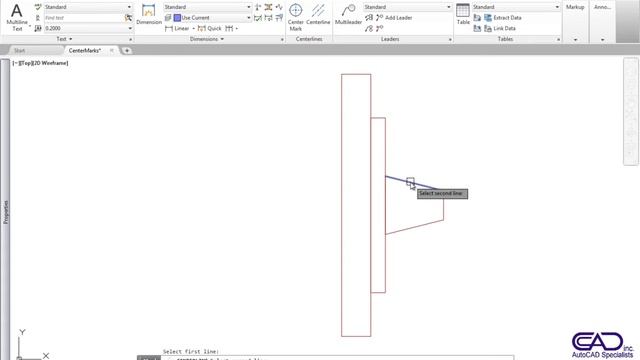
Task: Select the Quick dimension tool
Action: pos(209,28)
